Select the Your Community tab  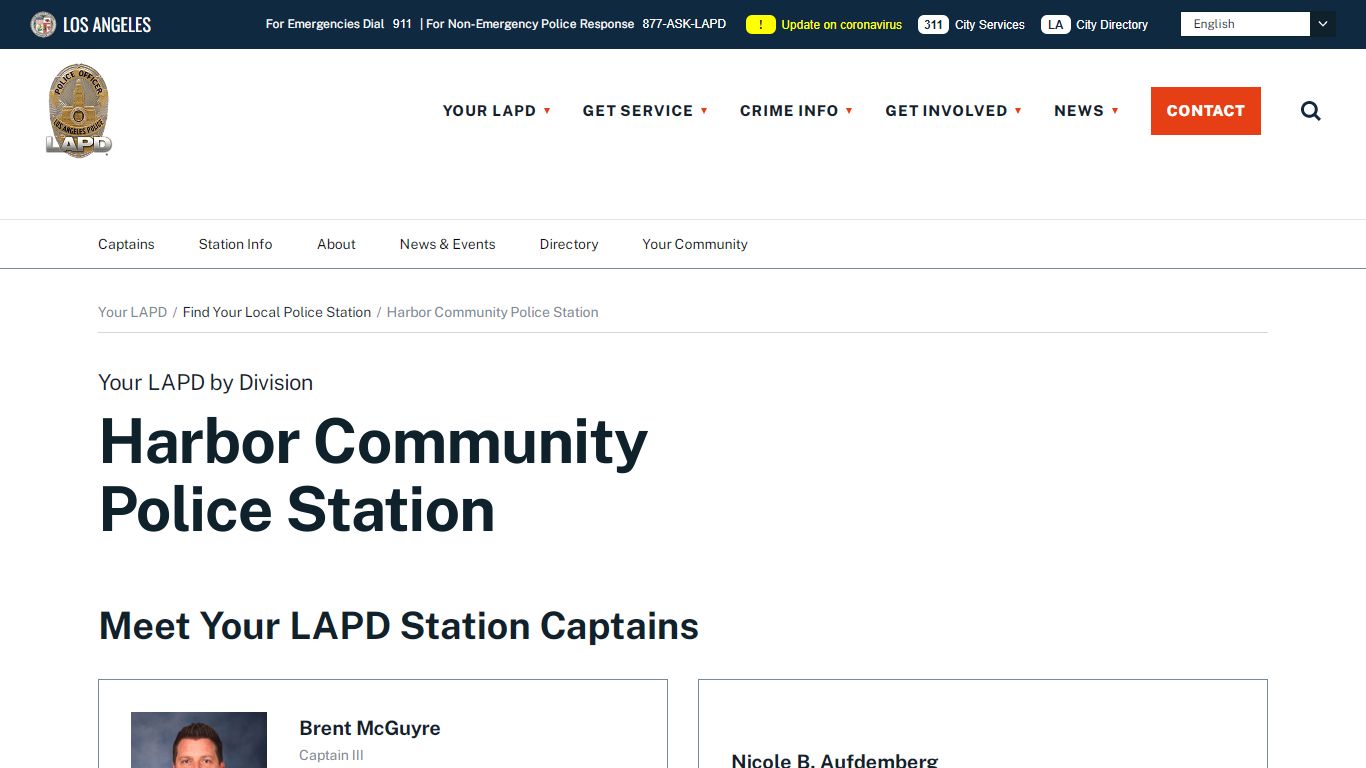695,244
